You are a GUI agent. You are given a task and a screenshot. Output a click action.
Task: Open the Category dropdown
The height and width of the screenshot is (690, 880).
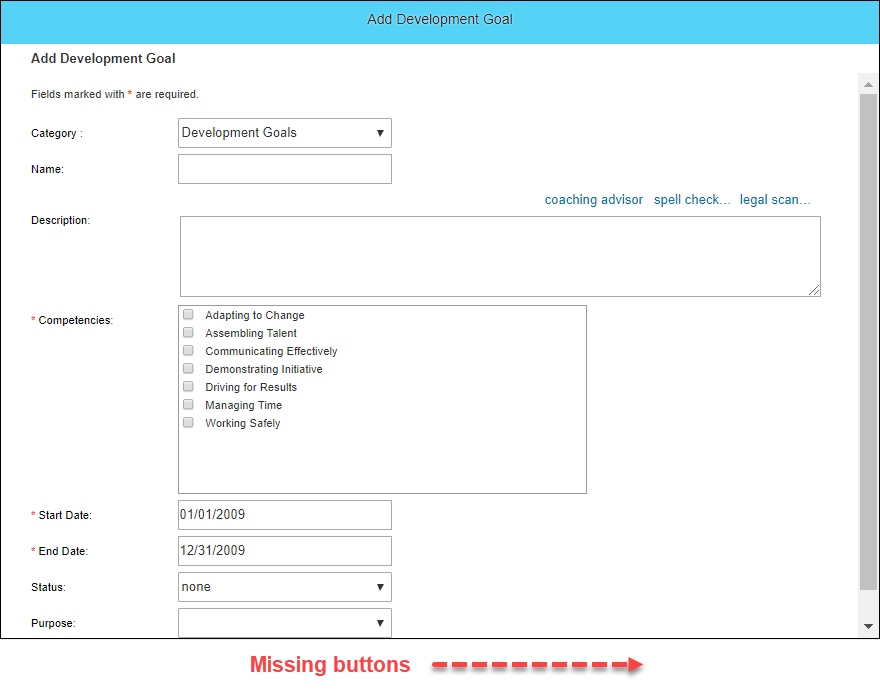click(x=285, y=133)
